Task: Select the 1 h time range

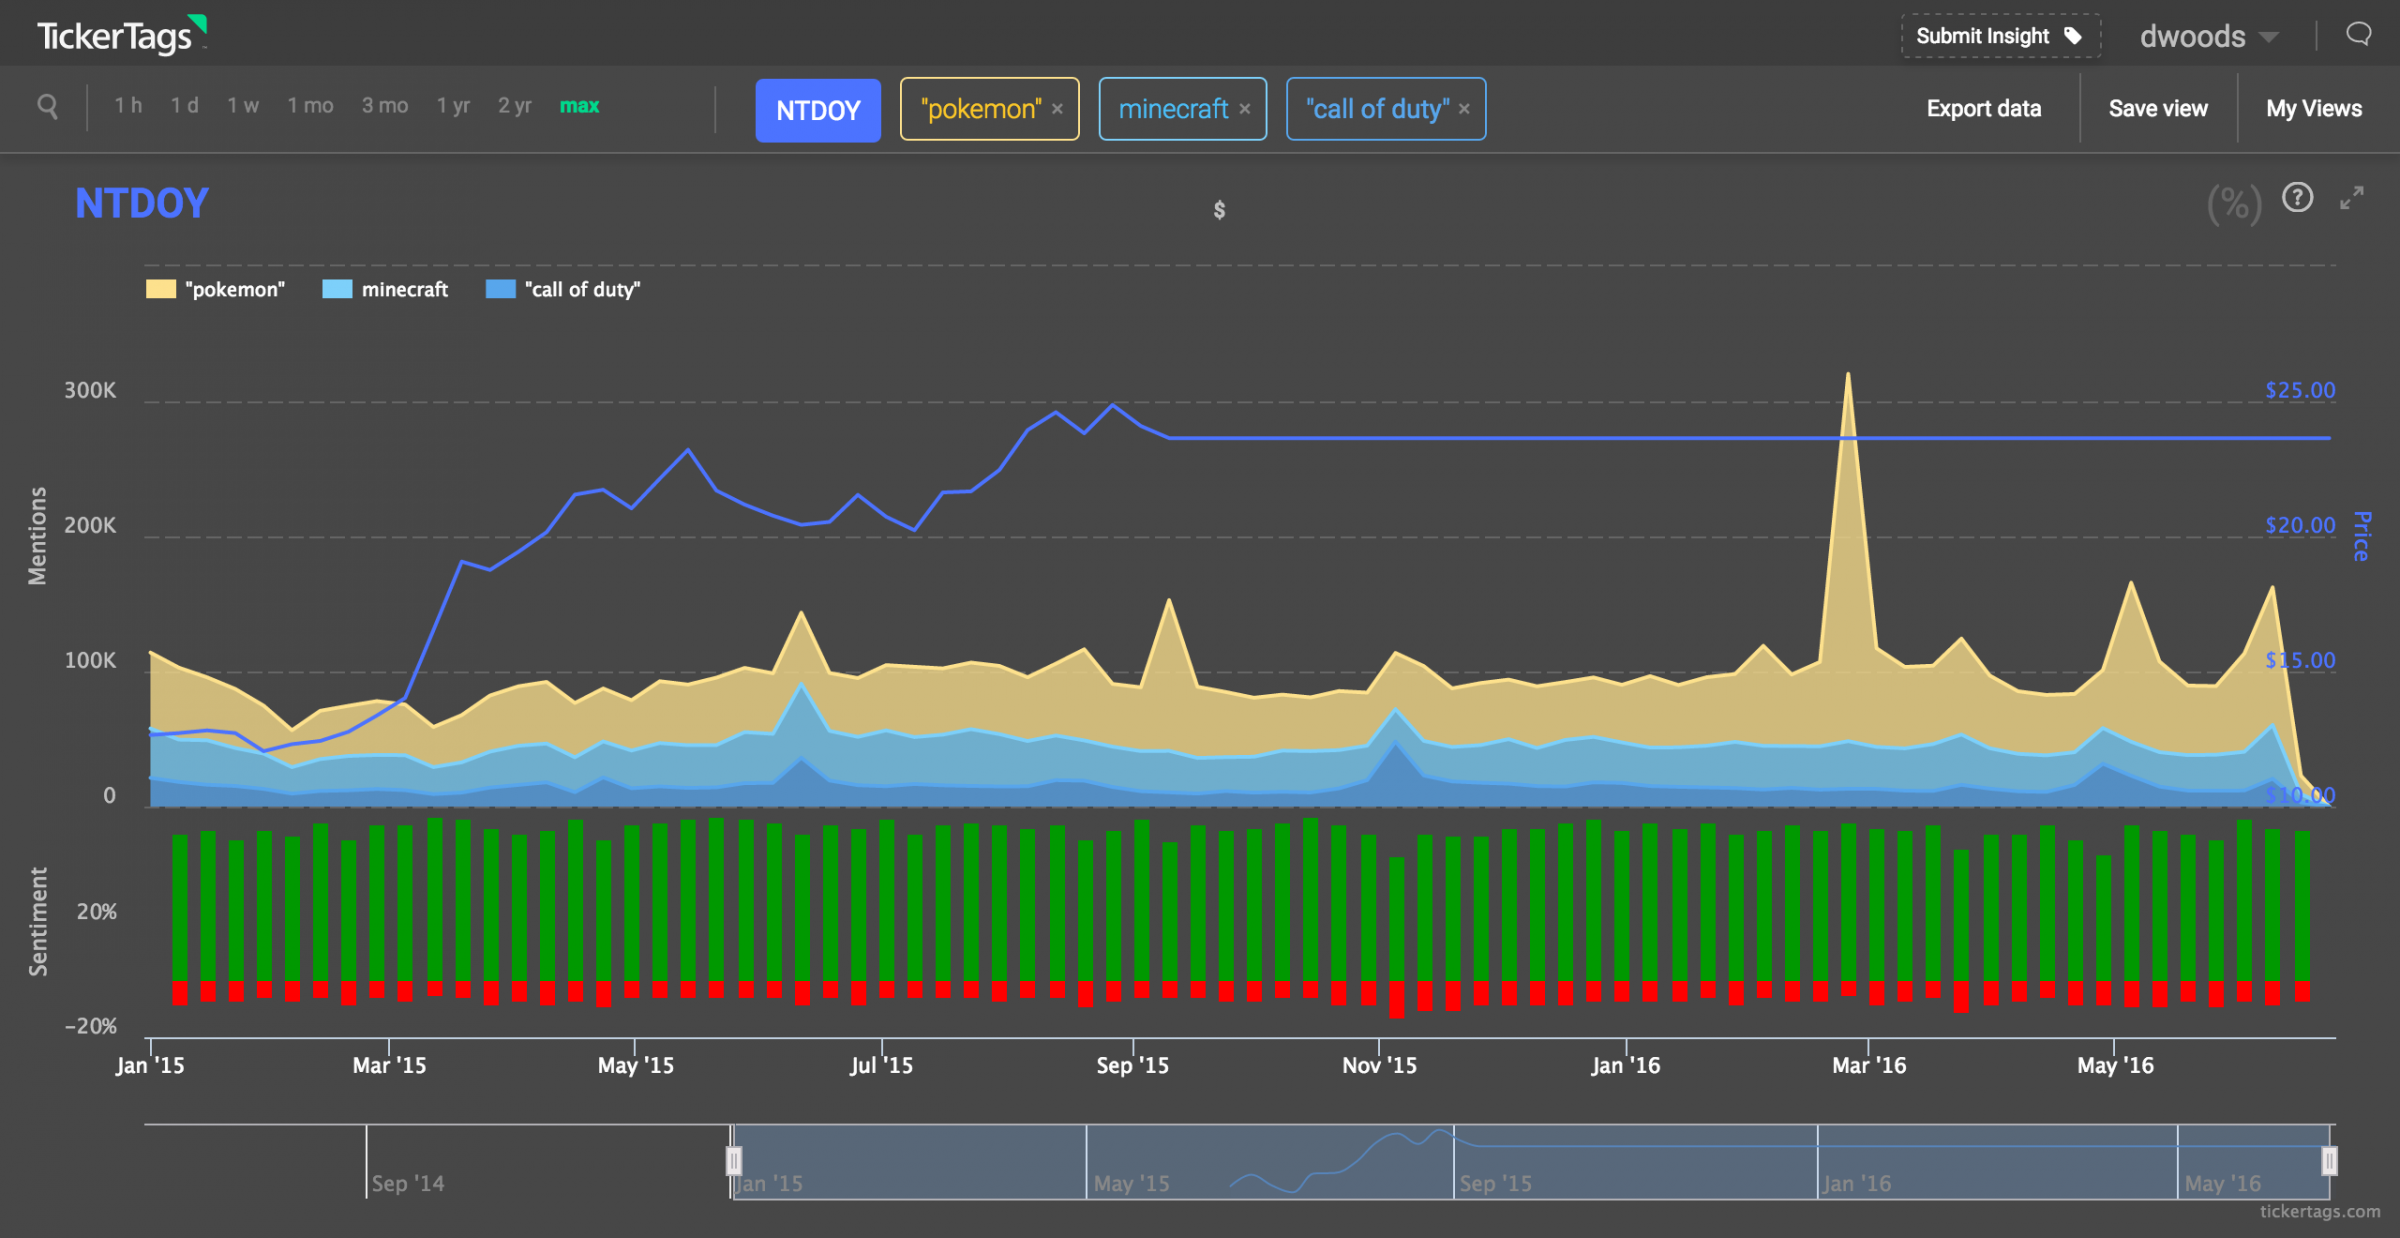Action: pyautogui.click(x=128, y=106)
